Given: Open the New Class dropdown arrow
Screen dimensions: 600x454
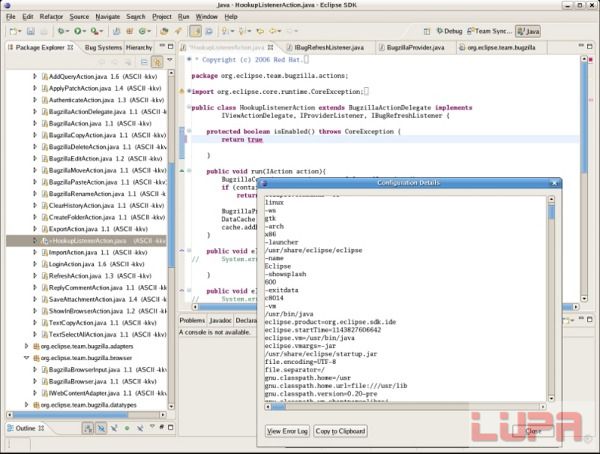Looking at the screenshot, I should tap(149, 31).
